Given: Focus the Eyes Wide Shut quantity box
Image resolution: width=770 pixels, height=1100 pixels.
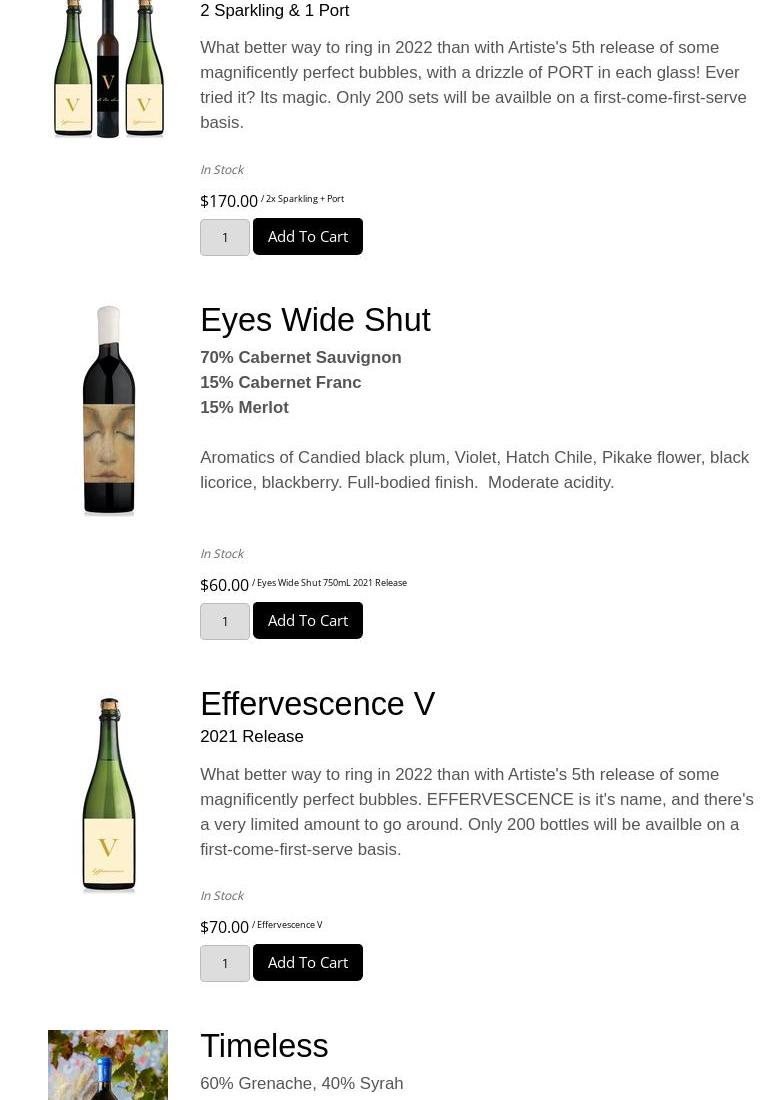Looking at the screenshot, I should pyautogui.click(x=225, y=622).
